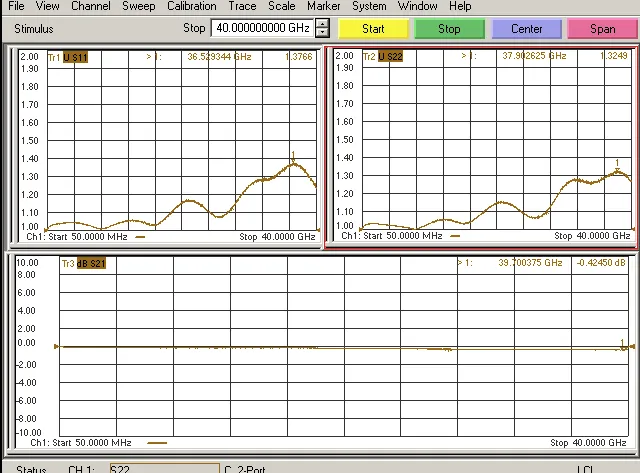Image resolution: width=640 pixels, height=473 pixels.
Task: Open the Sweep menu
Action: pos(138,6)
